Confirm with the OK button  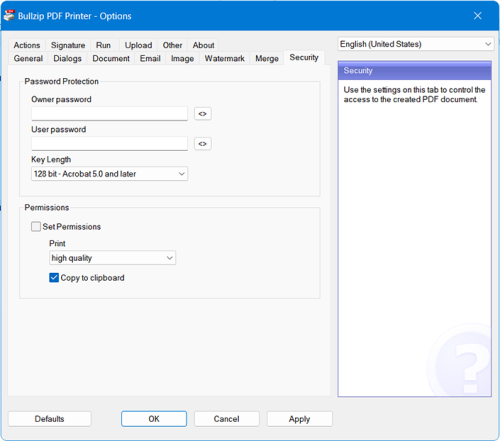pos(154,419)
